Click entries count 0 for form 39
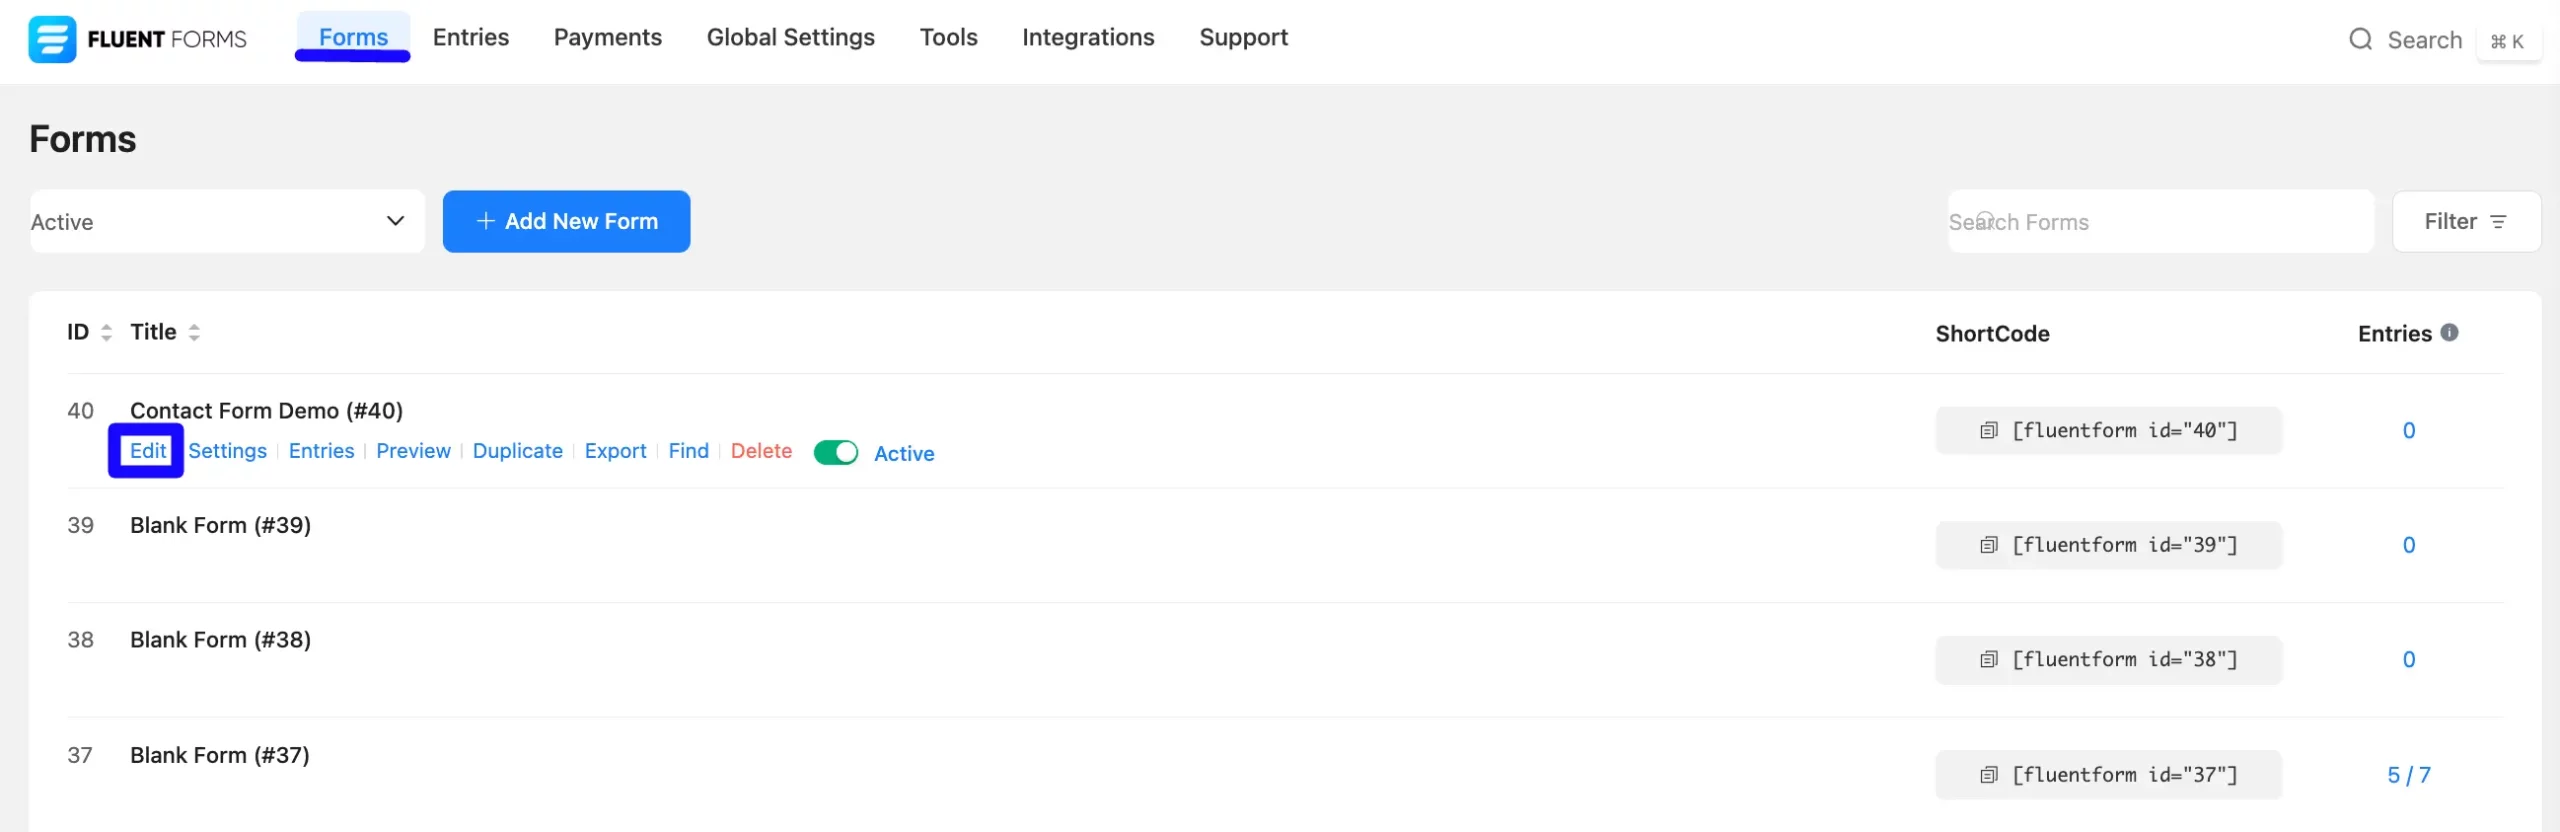Screen dimensions: 2560x832 2408,545
